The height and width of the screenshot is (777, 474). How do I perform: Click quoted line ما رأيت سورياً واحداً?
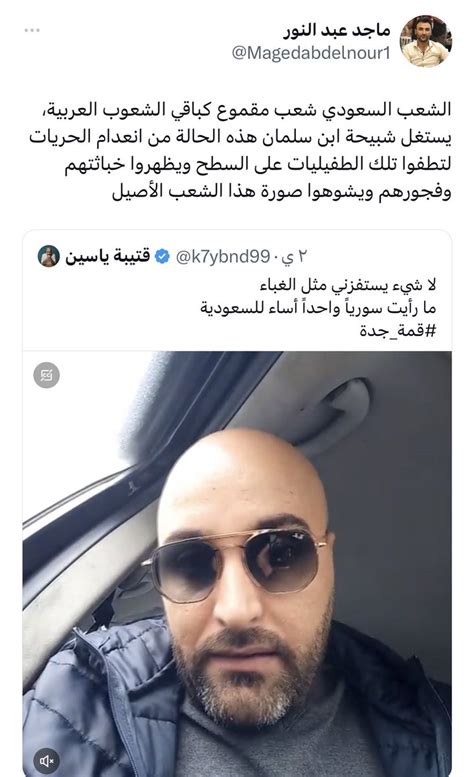318,308
